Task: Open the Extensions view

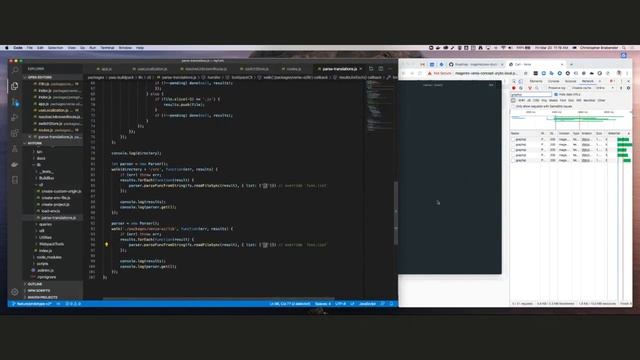Action: pyautogui.click(x=15, y=133)
